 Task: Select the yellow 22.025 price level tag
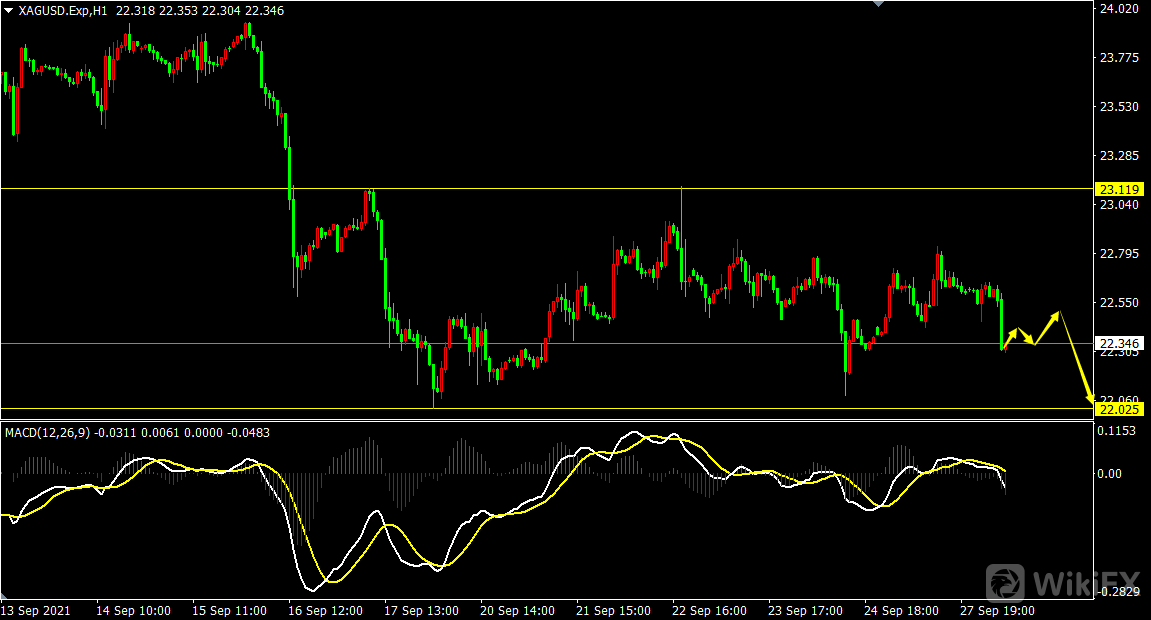[x=1118, y=409]
